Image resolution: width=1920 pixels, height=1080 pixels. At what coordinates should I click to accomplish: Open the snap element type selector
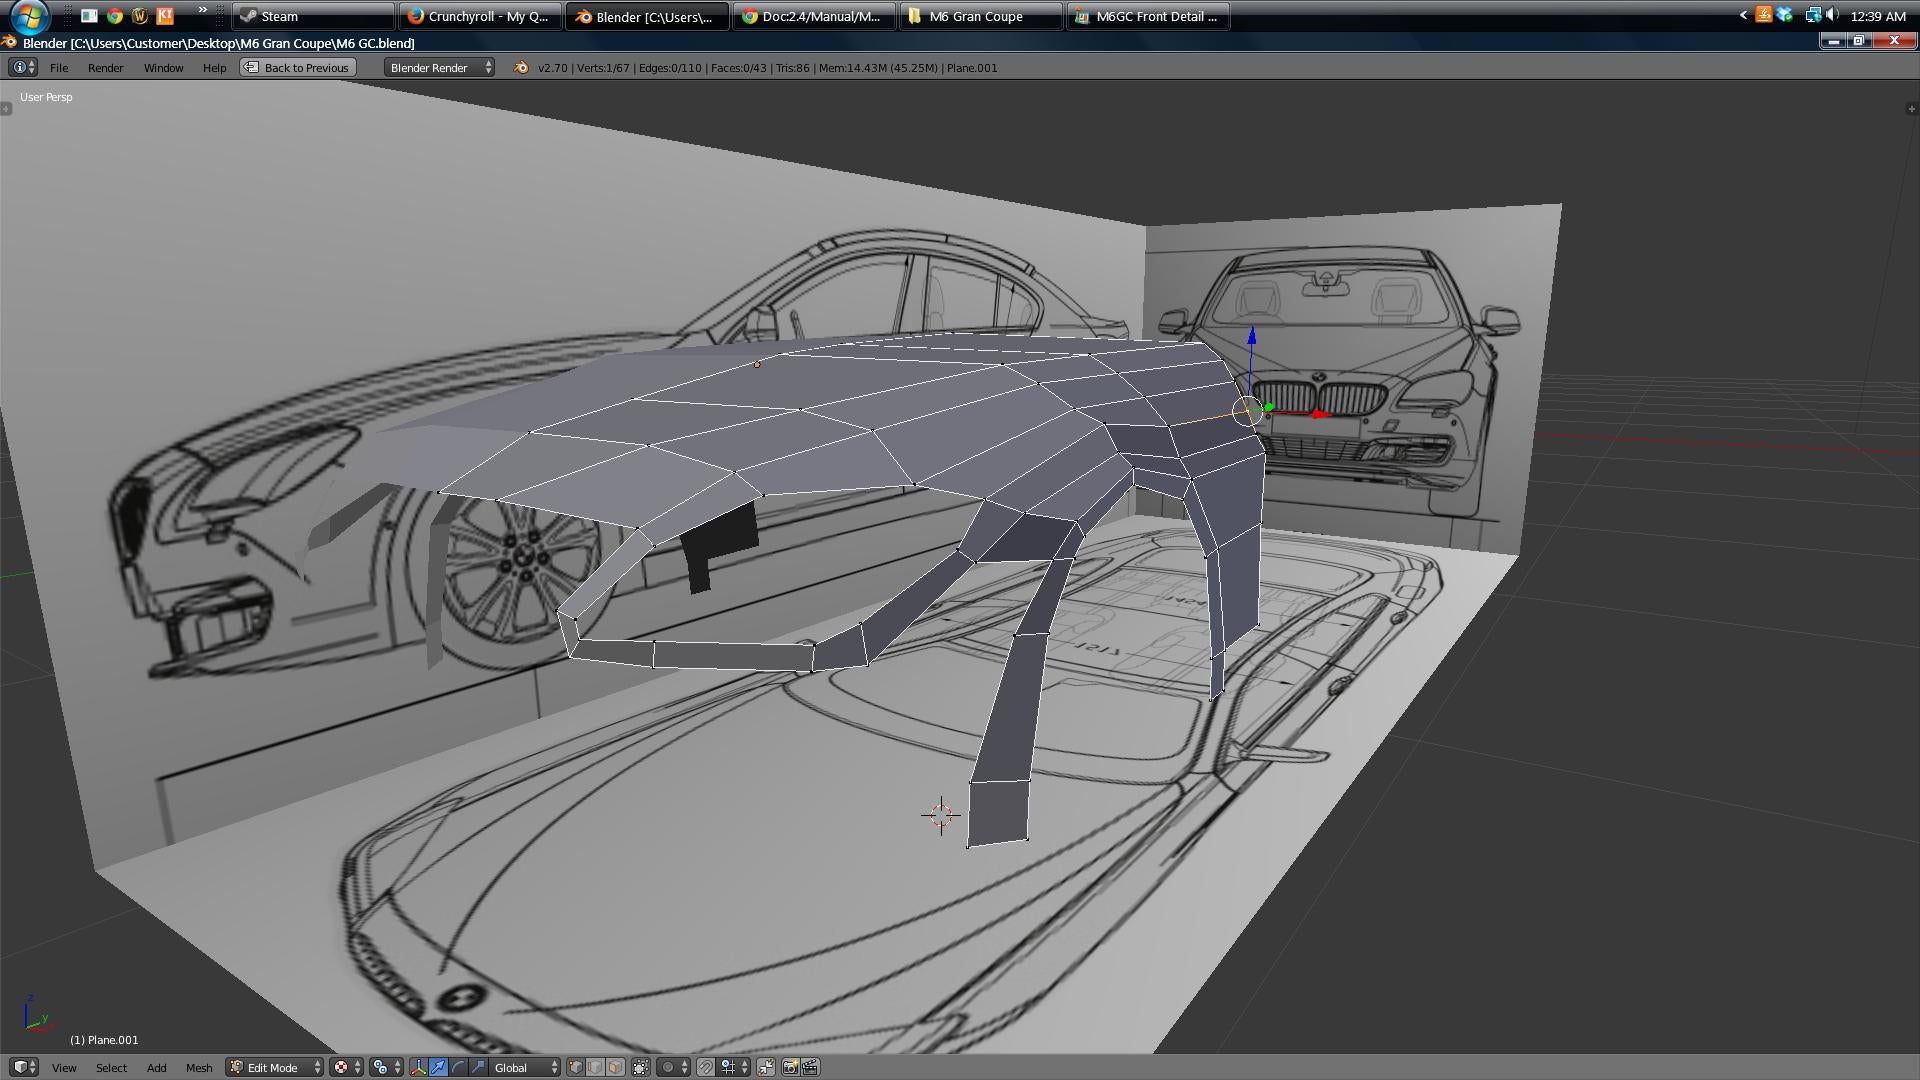tap(733, 1067)
